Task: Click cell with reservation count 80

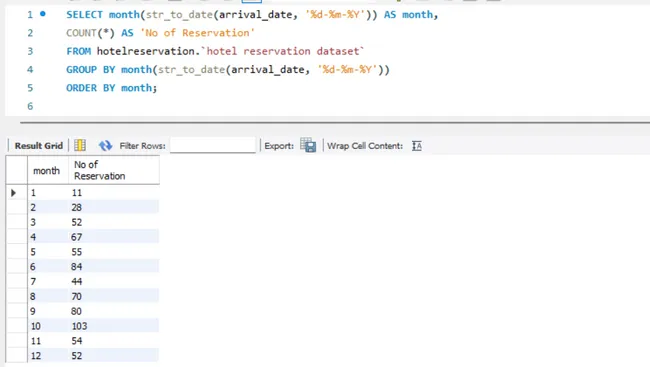Action: [114, 311]
